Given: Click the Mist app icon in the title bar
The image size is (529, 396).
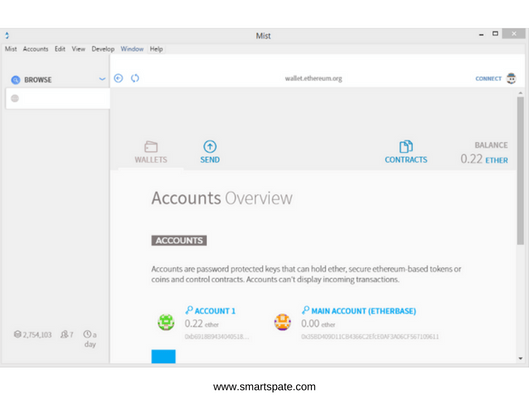Looking at the screenshot, I should (7, 35).
